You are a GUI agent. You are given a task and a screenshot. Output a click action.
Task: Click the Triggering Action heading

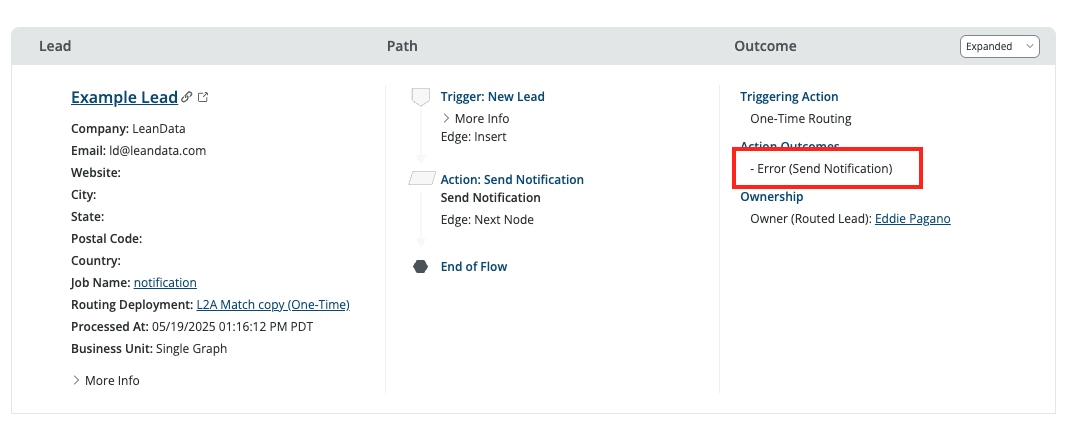click(789, 97)
